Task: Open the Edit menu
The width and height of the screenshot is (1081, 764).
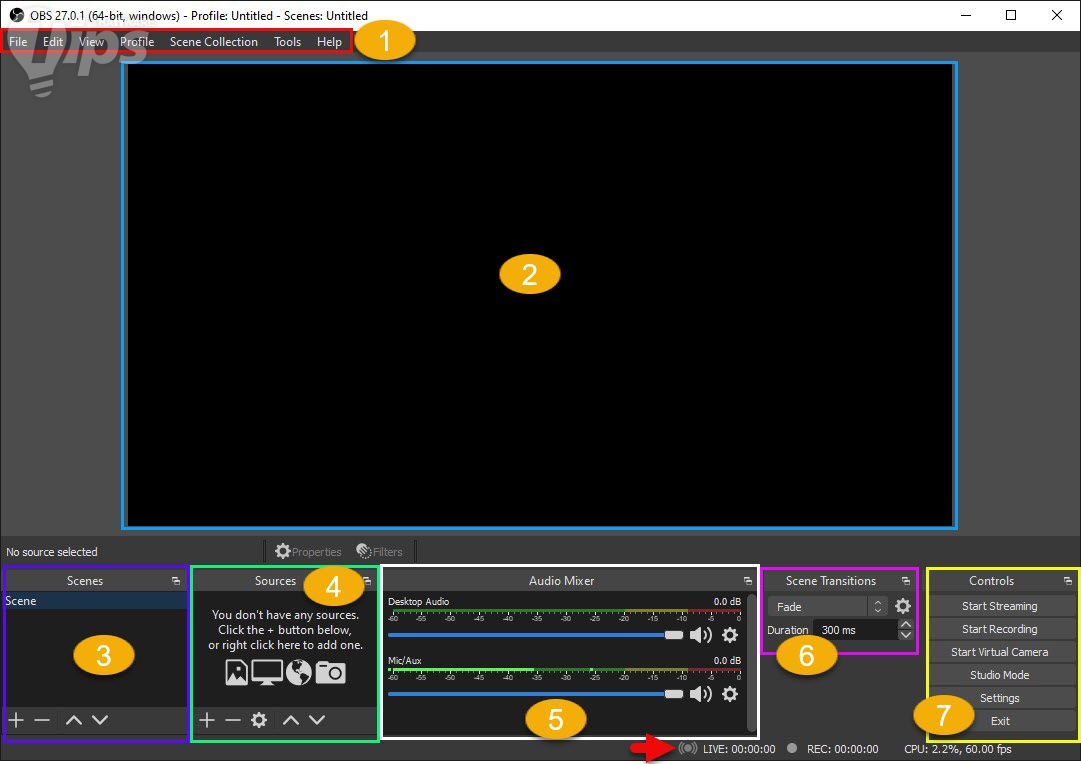Action: click(x=52, y=41)
